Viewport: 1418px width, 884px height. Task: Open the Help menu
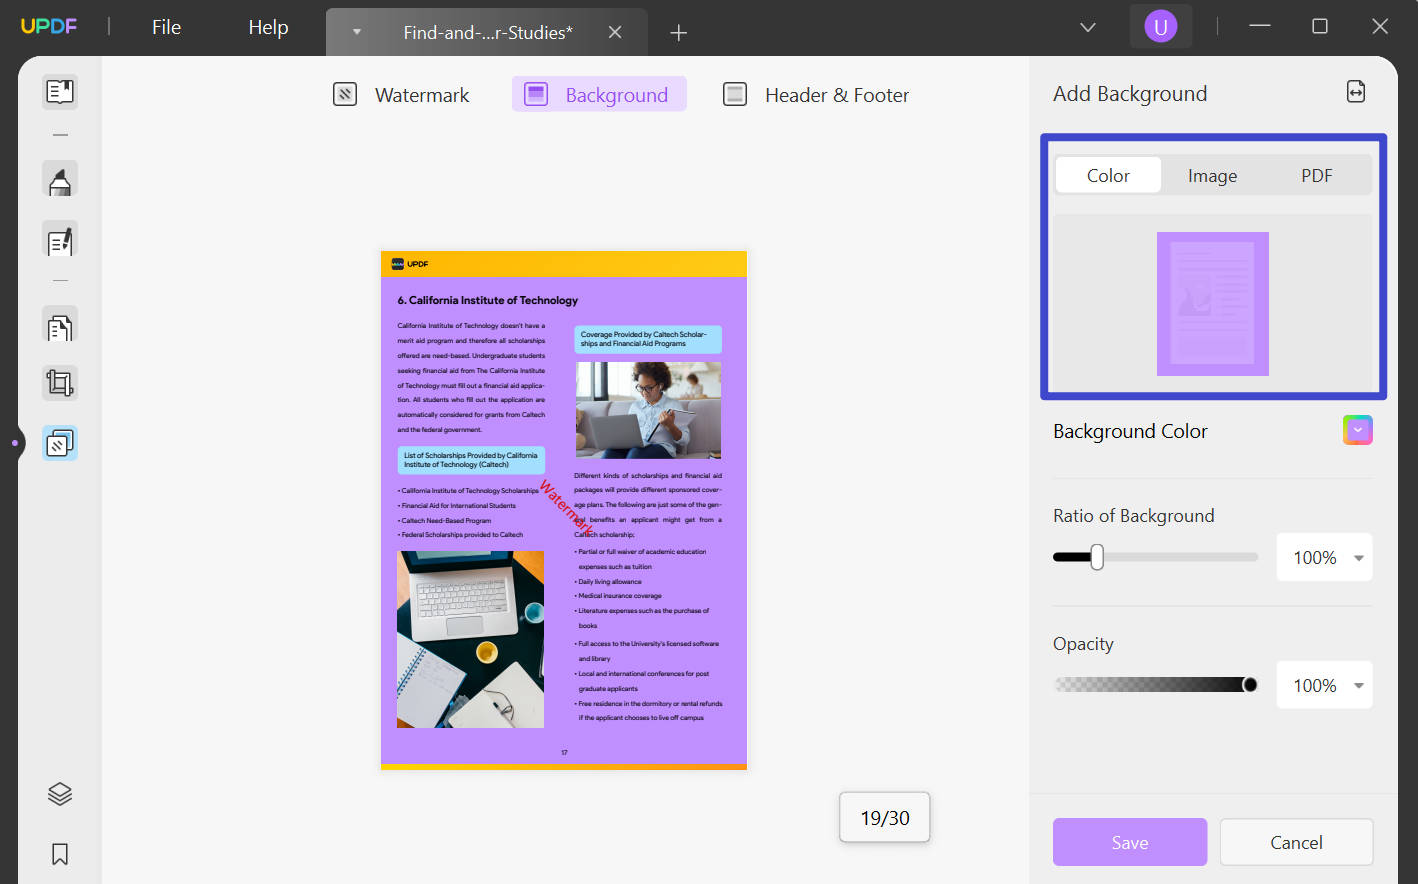(x=267, y=27)
